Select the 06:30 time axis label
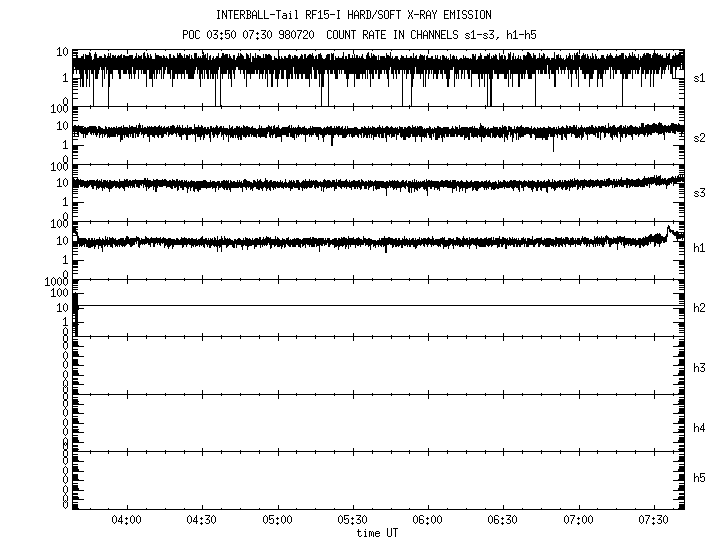 pos(502,520)
